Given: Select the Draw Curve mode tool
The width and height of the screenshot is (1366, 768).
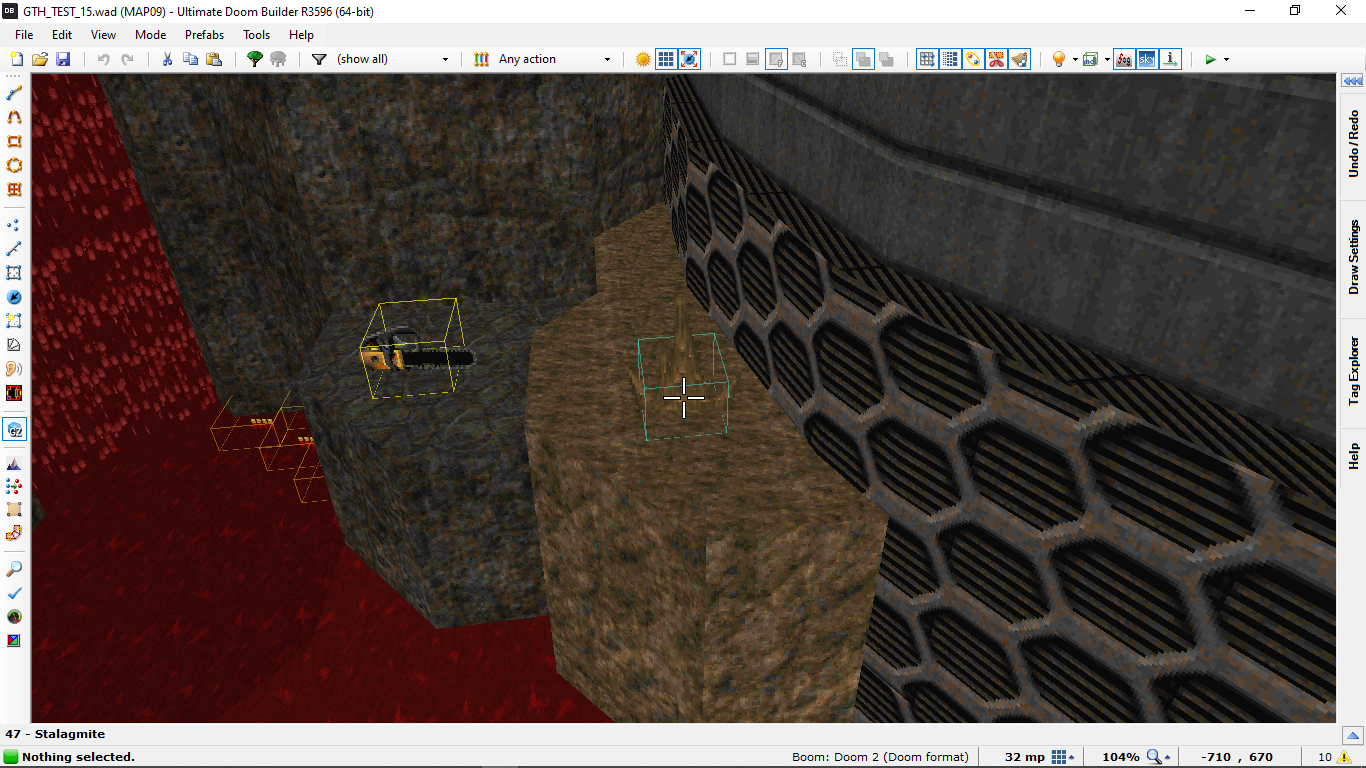Looking at the screenshot, I should coord(14,117).
